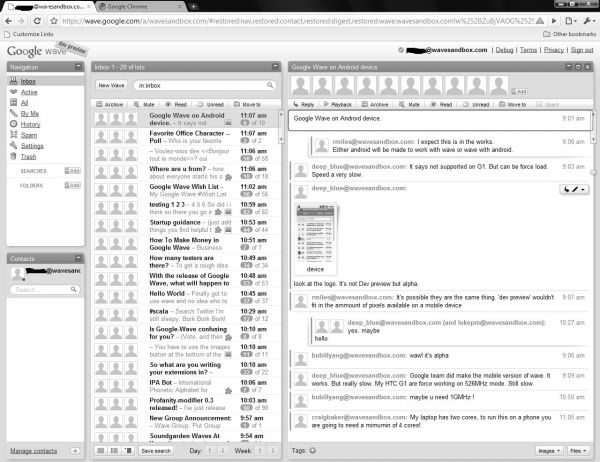Add a participant to the wave
The width and height of the screenshot is (600, 462).
click(x=519, y=91)
